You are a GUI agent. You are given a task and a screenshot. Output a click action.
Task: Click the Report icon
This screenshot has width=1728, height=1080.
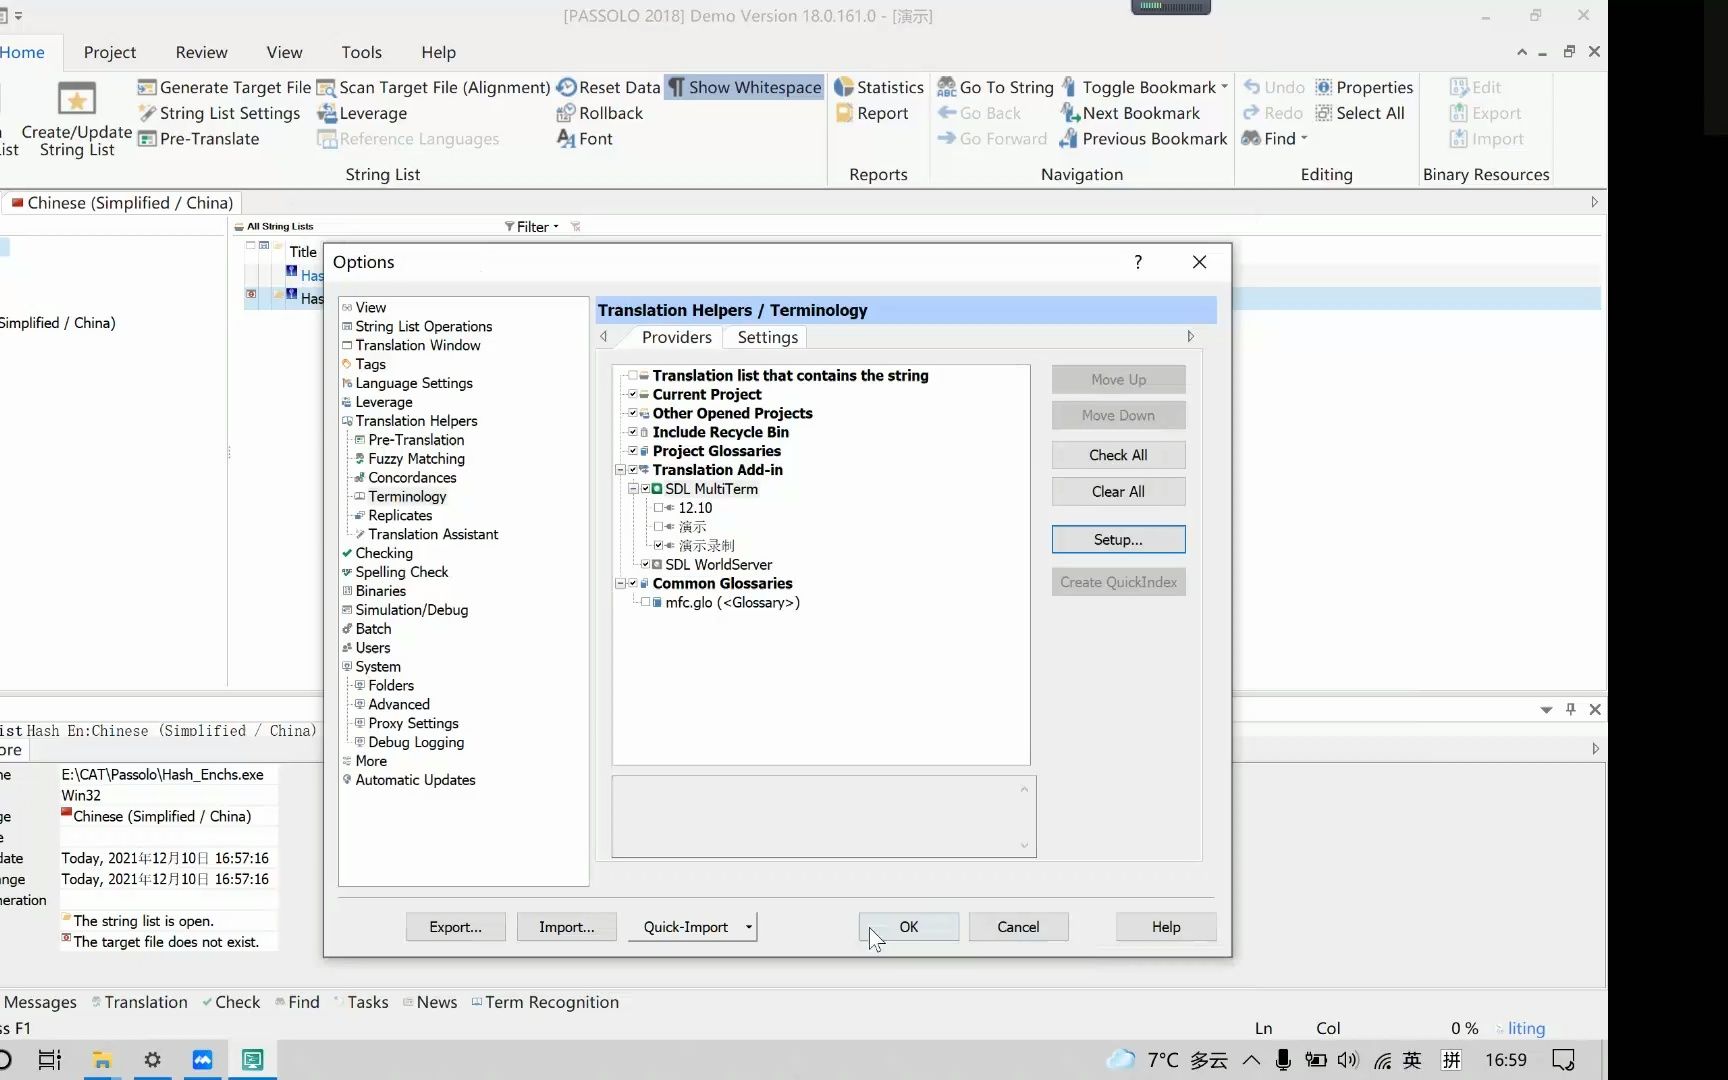pyautogui.click(x=844, y=113)
